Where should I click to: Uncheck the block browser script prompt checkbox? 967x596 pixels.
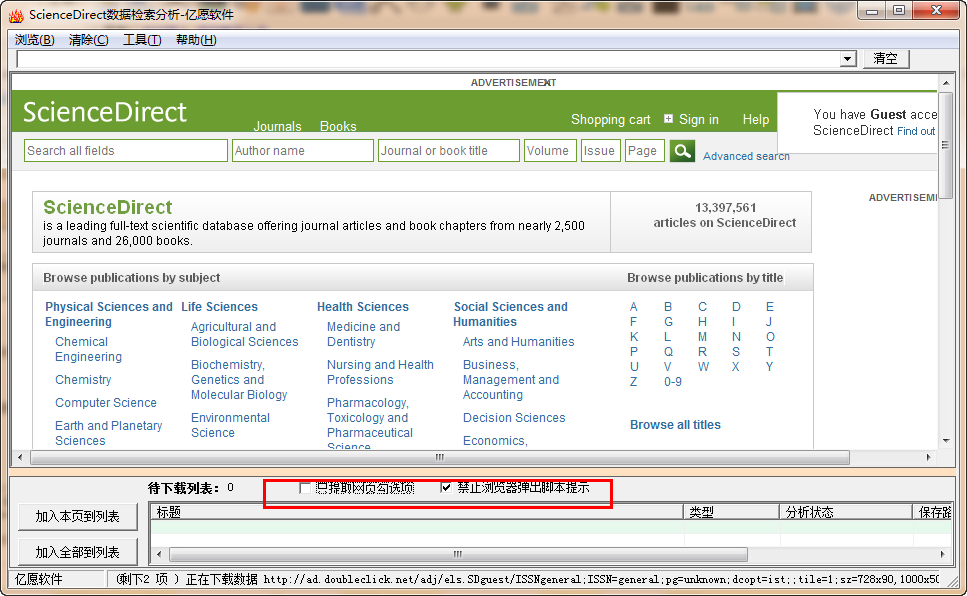[x=446, y=487]
